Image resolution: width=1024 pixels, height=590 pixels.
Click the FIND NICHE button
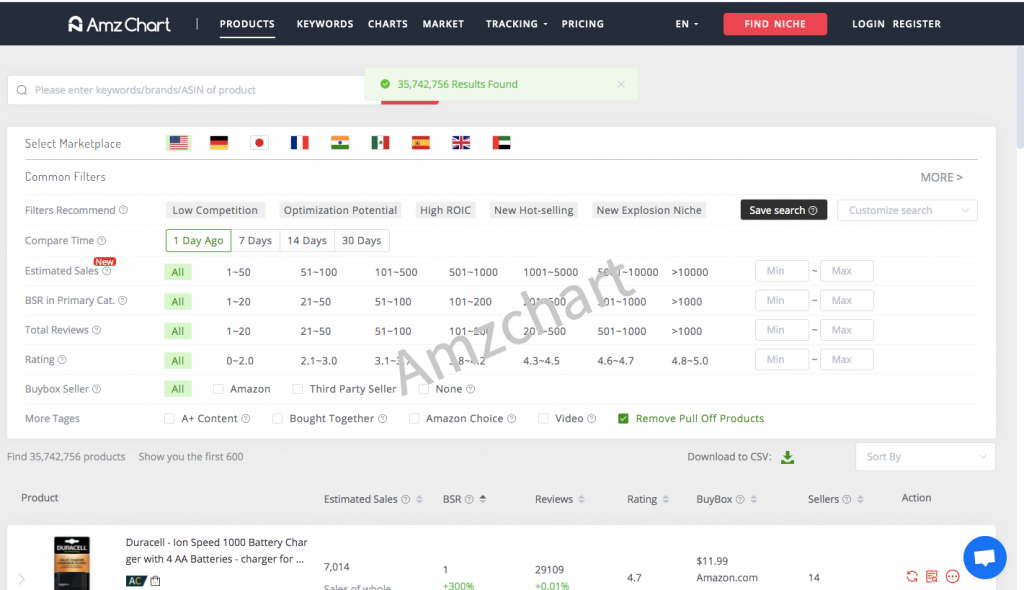(775, 24)
